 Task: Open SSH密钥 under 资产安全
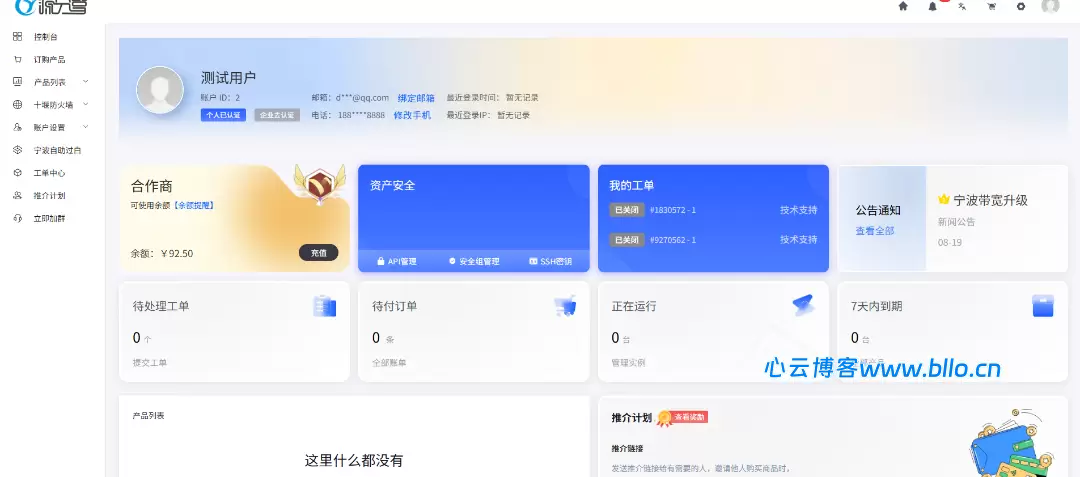[550, 262]
